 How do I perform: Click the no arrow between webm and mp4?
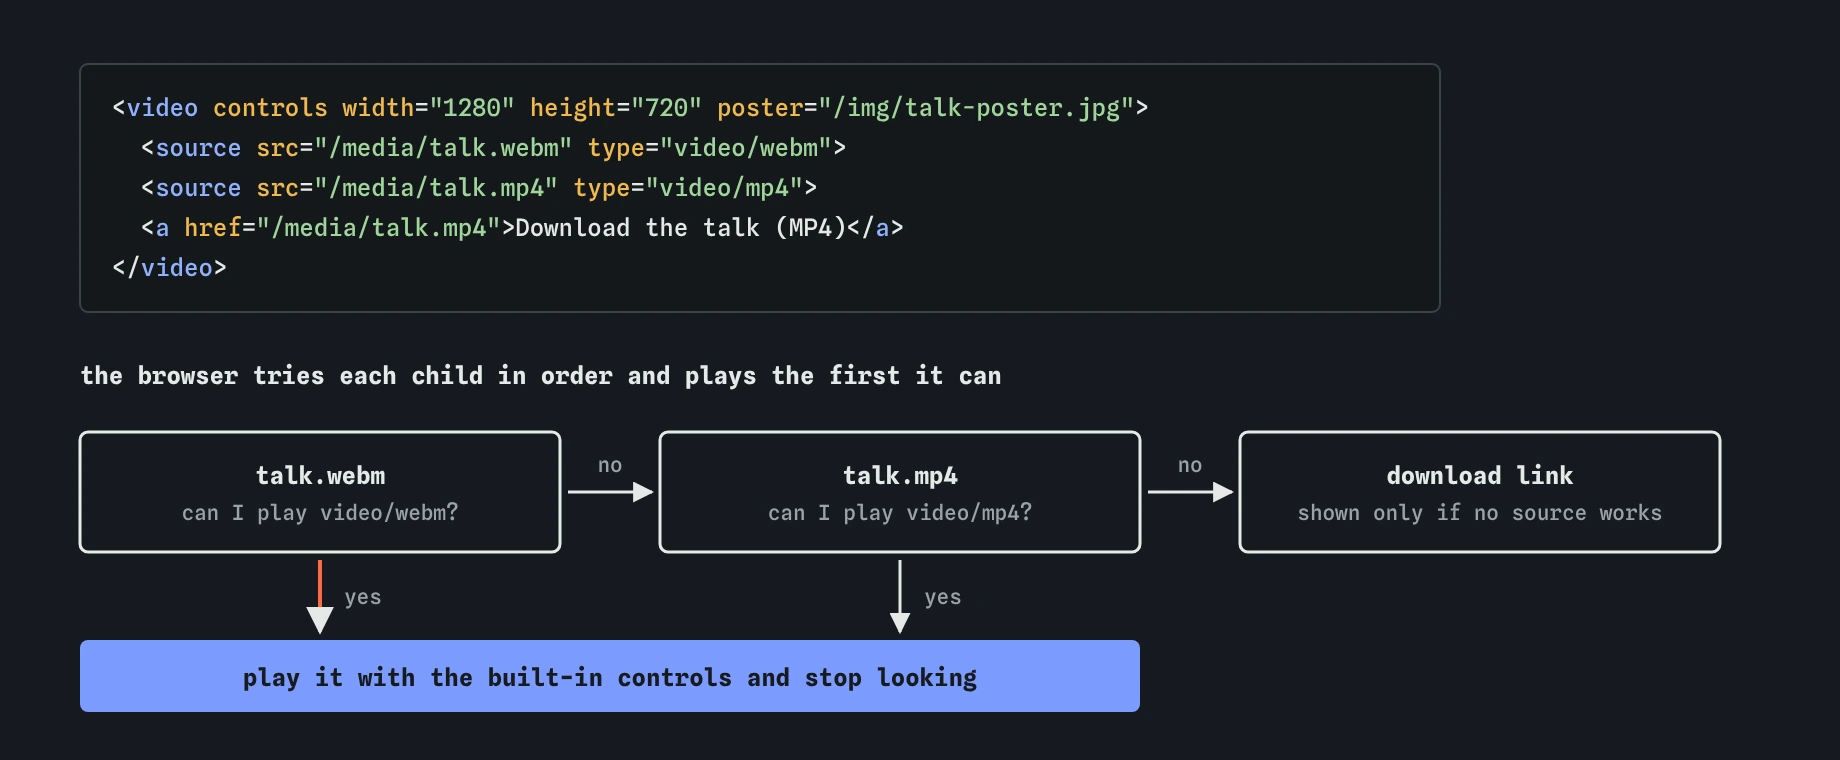[610, 491]
